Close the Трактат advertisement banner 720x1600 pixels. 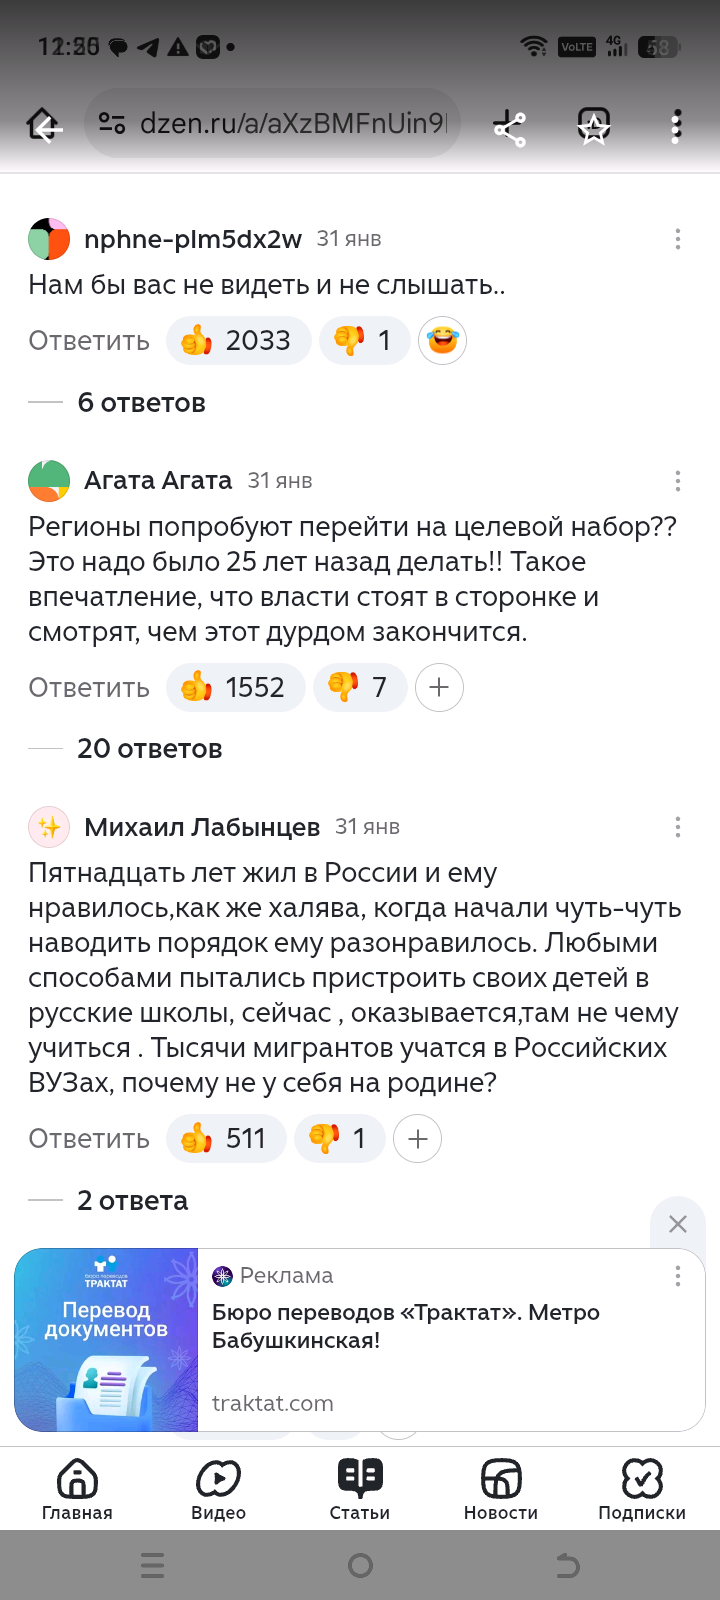(x=677, y=1224)
